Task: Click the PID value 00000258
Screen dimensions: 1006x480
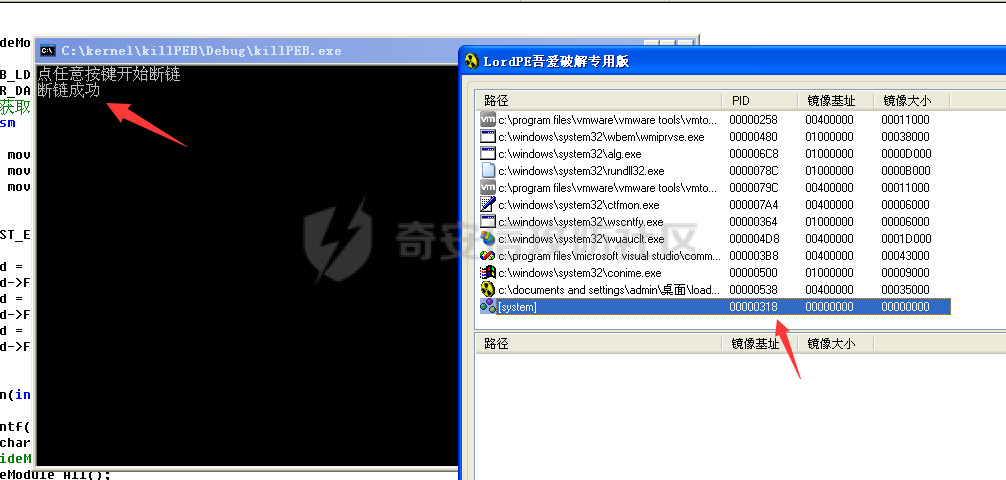Action: click(x=753, y=120)
